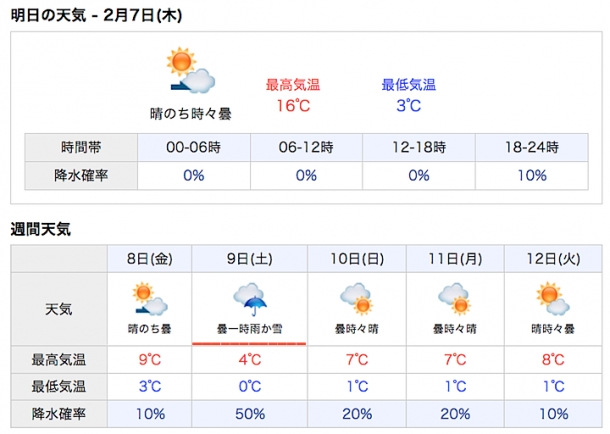This screenshot has height=434, width=610.
Task: Click the 16℃ maximum temperature value
Action: coord(293,106)
